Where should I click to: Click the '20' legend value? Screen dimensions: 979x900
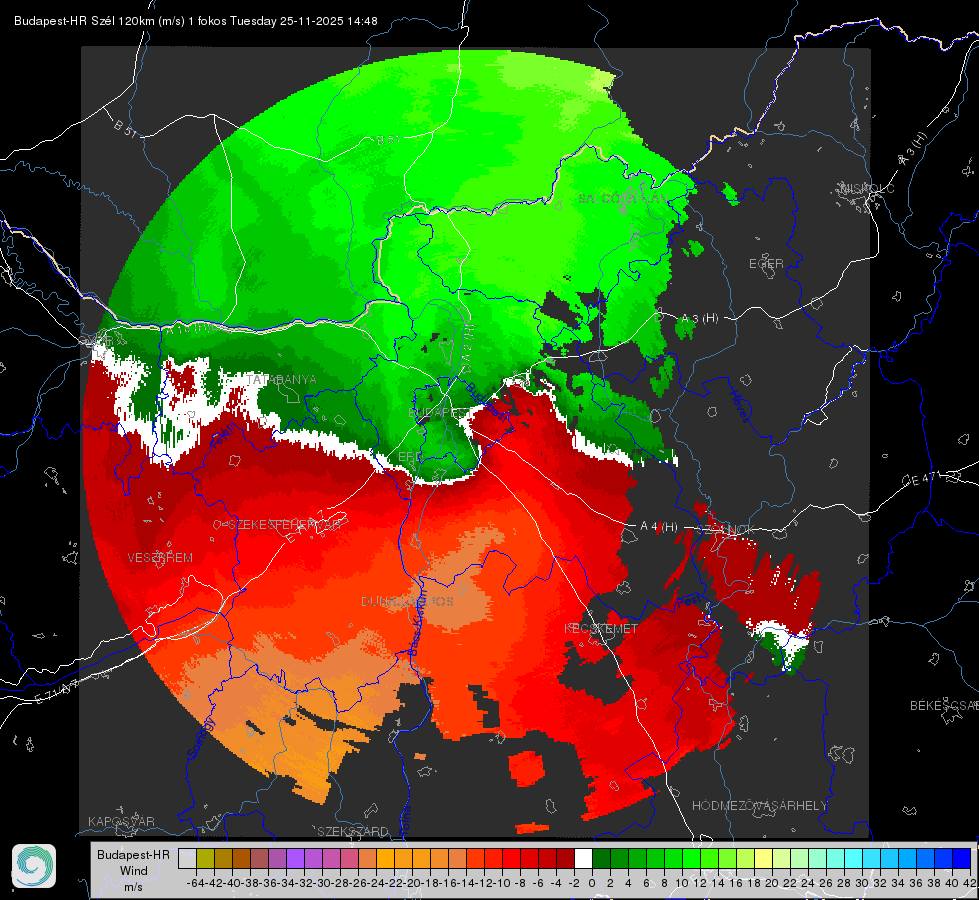[772, 883]
